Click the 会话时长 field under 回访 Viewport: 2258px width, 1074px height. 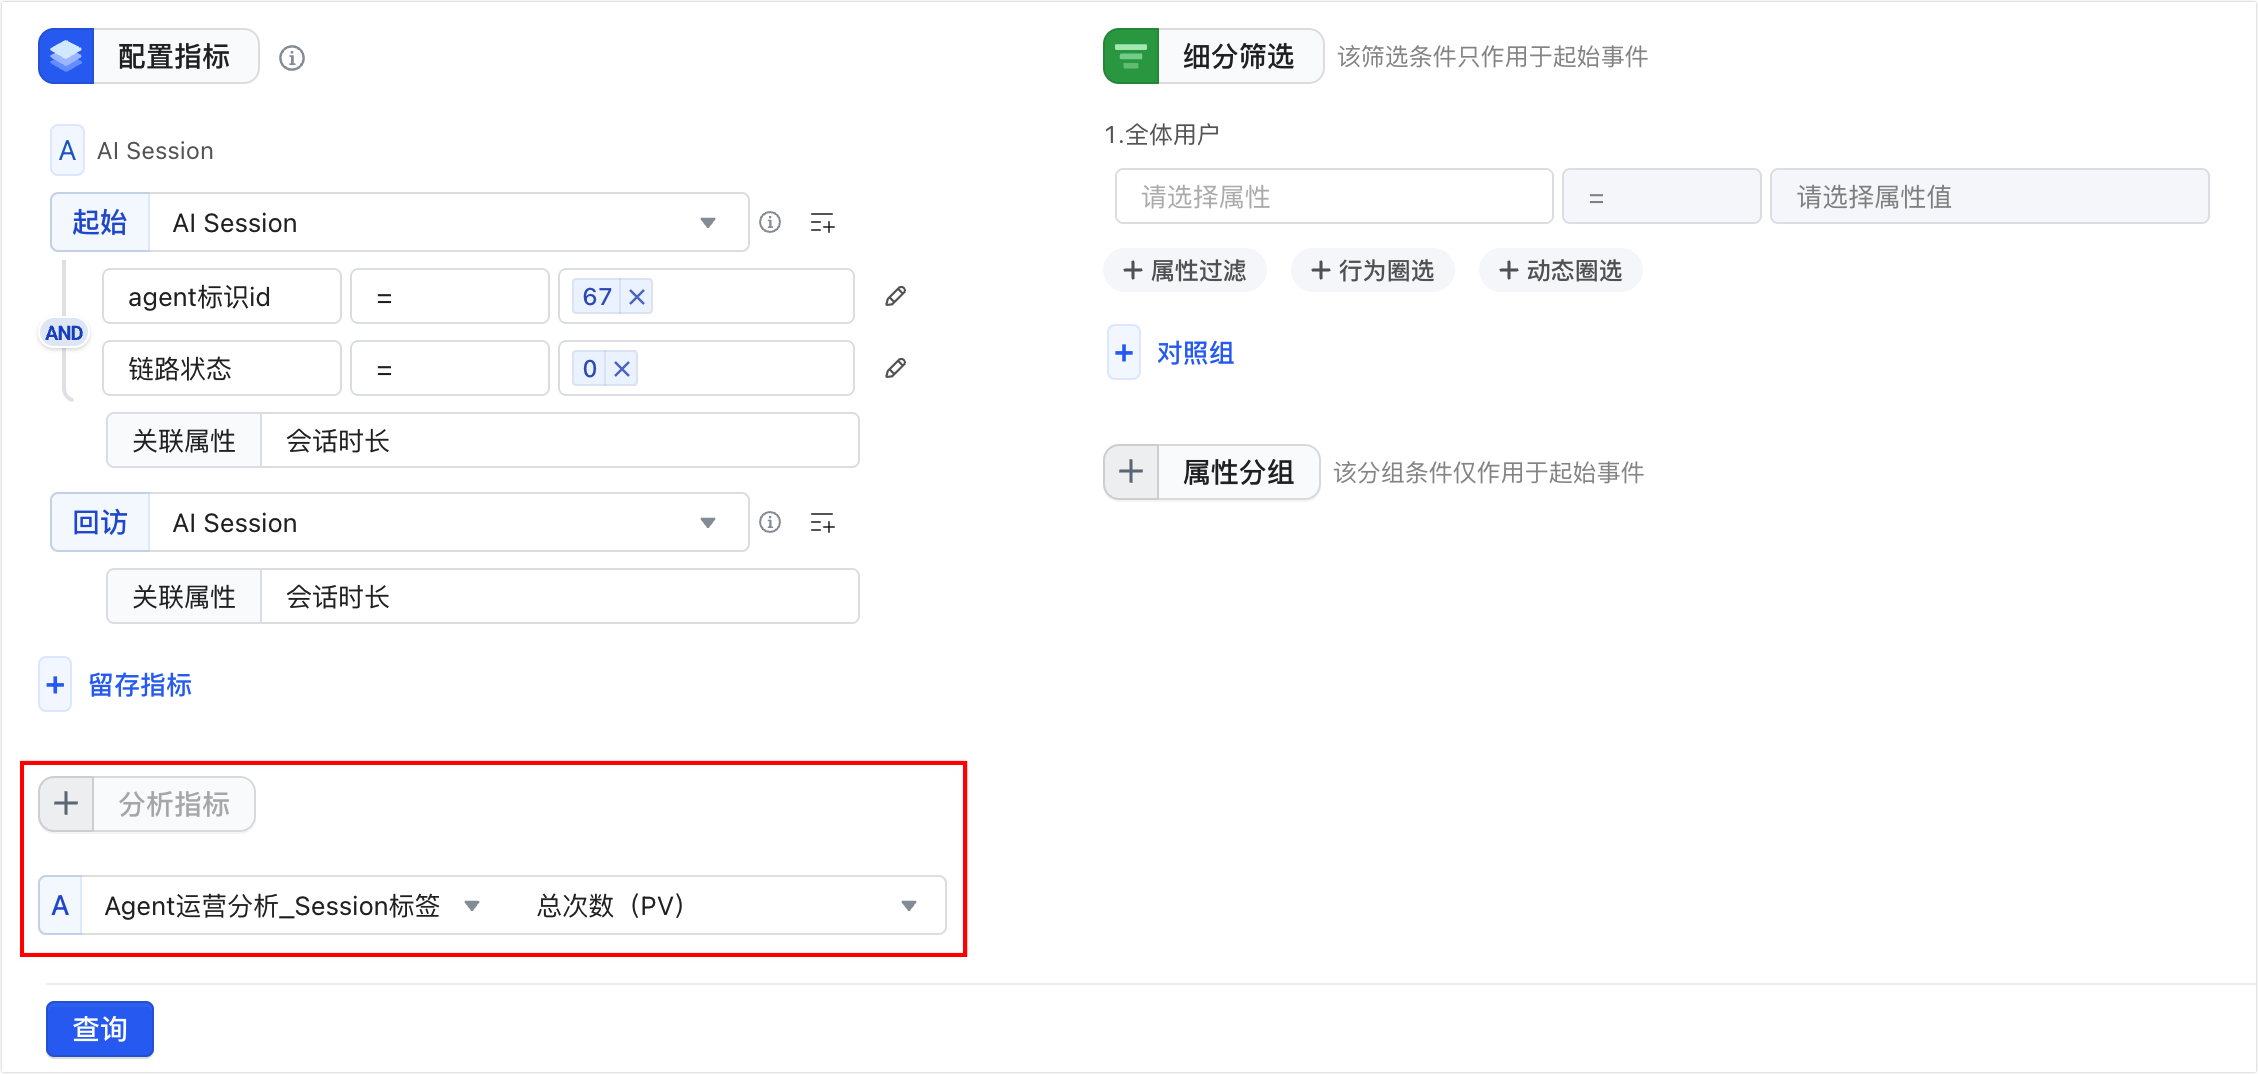point(560,596)
